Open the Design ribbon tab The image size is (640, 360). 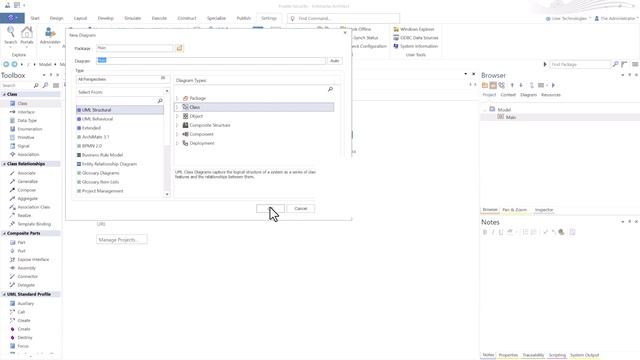56,18
